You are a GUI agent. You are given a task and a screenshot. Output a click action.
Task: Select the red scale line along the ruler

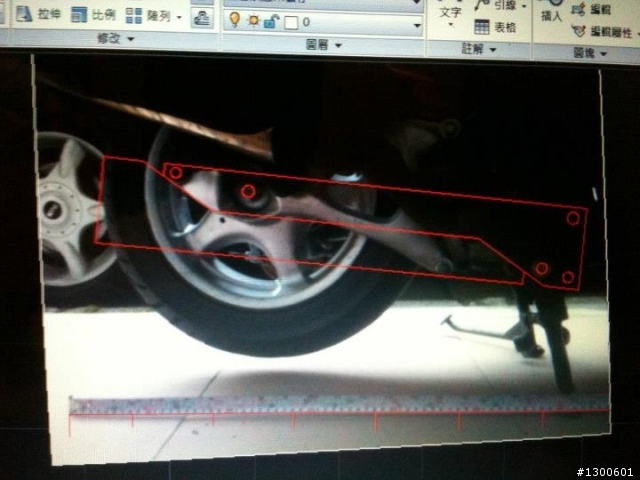point(339,413)
